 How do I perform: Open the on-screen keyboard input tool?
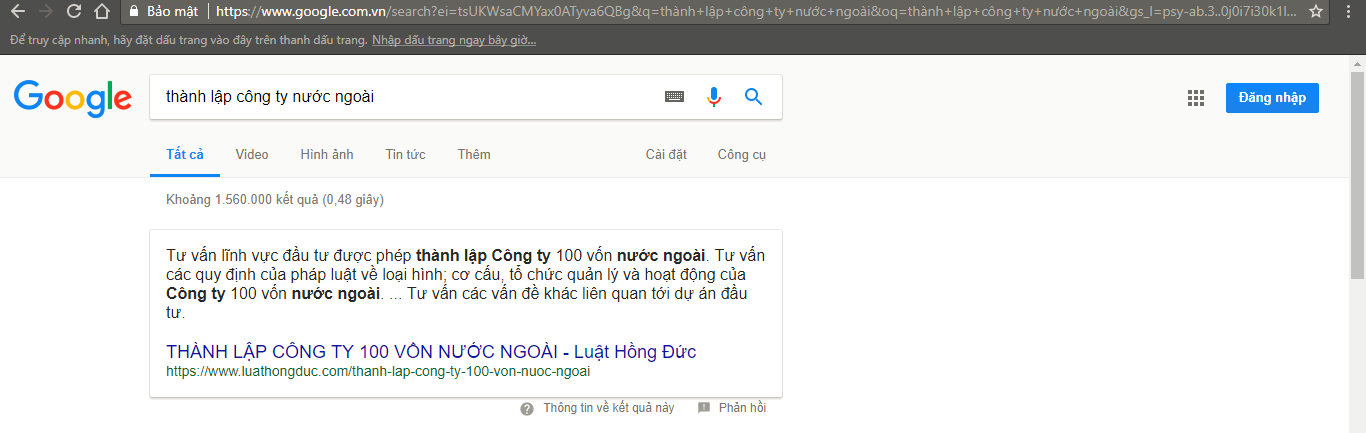click(674, 97)
